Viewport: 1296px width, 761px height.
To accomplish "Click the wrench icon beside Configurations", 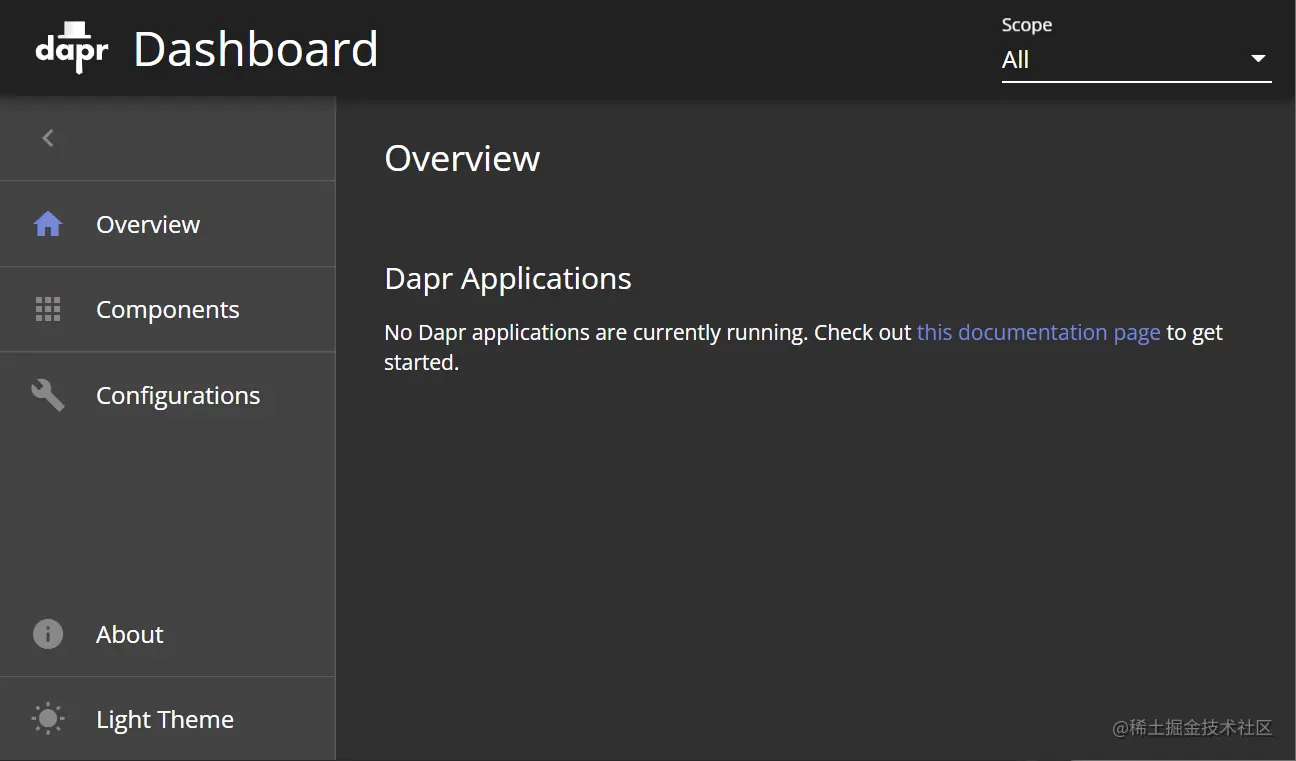I will pyautogui.click(x=48, y=395).
